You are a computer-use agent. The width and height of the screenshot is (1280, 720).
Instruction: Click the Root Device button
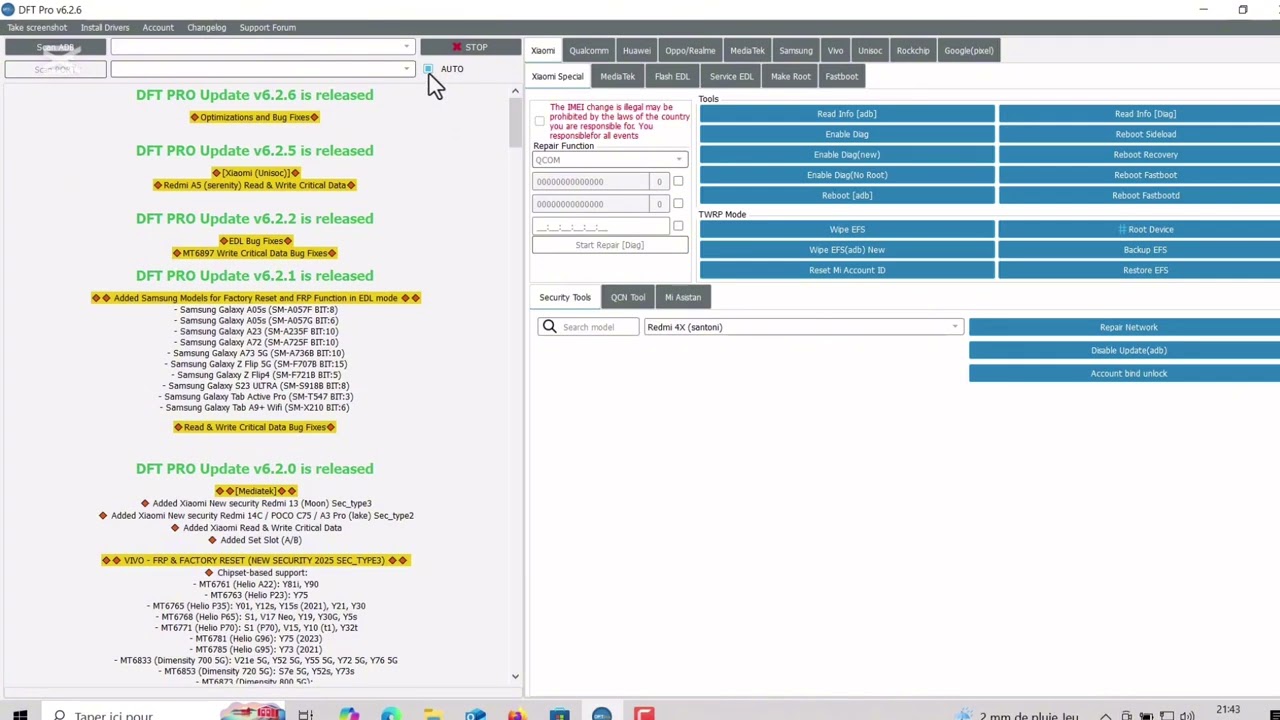tap(1140, 229)
